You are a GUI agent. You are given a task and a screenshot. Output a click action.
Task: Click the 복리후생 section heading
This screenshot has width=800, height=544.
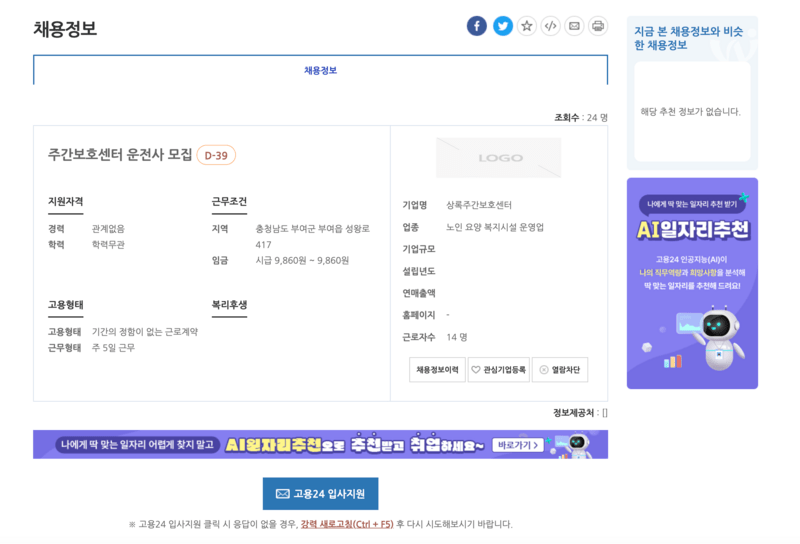[x=229, y=305]
